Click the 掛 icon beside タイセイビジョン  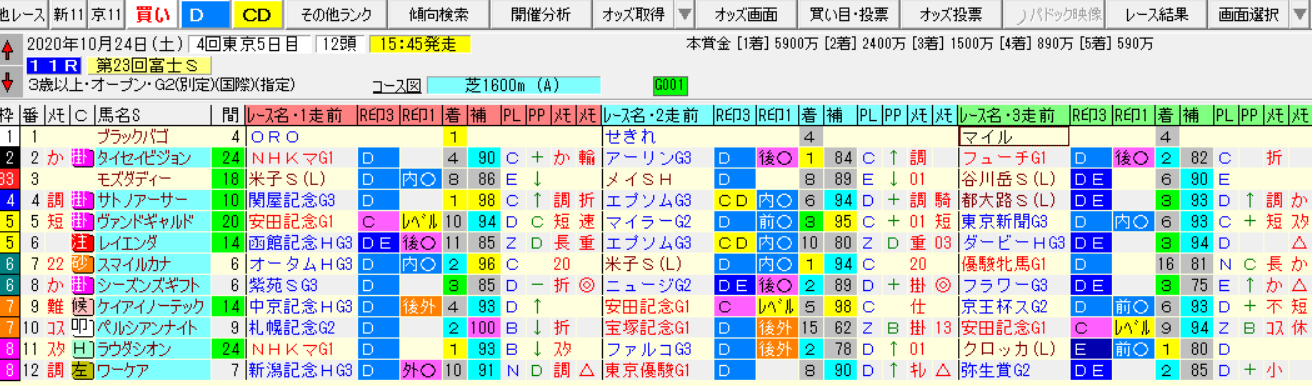pyautogui.click(x=82, y=157)
